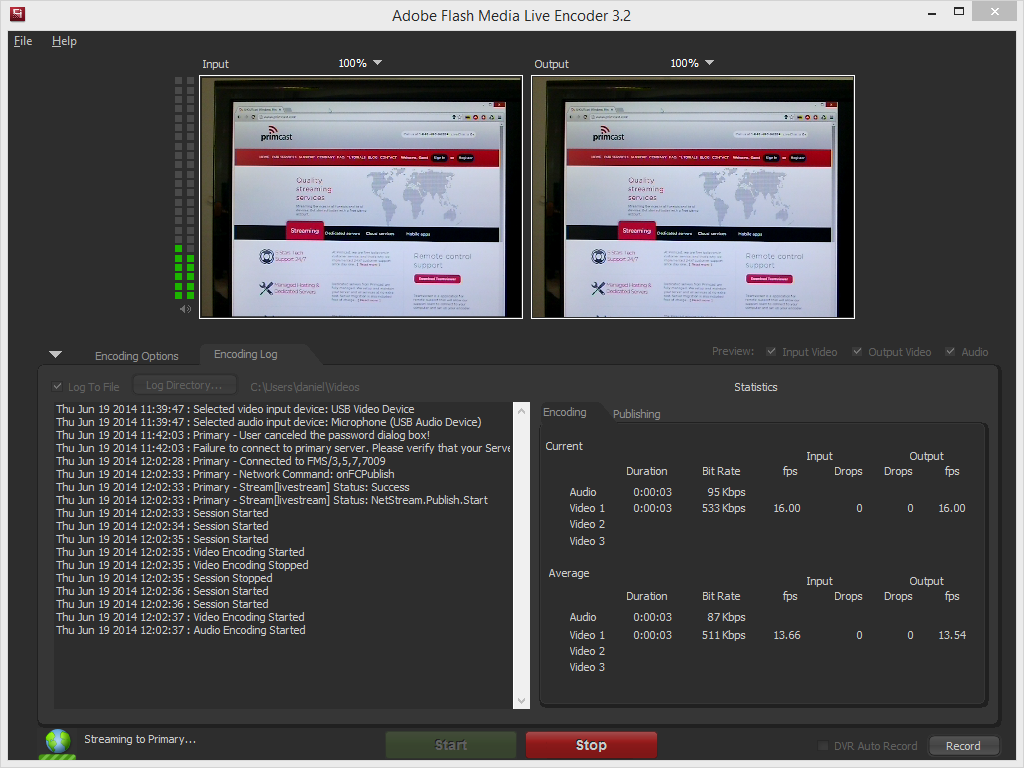The width and height of the screenshot is (1024, 768).
Task: Click the log path C:\Users\daniel\Videos
Action: tap(305, 387)
